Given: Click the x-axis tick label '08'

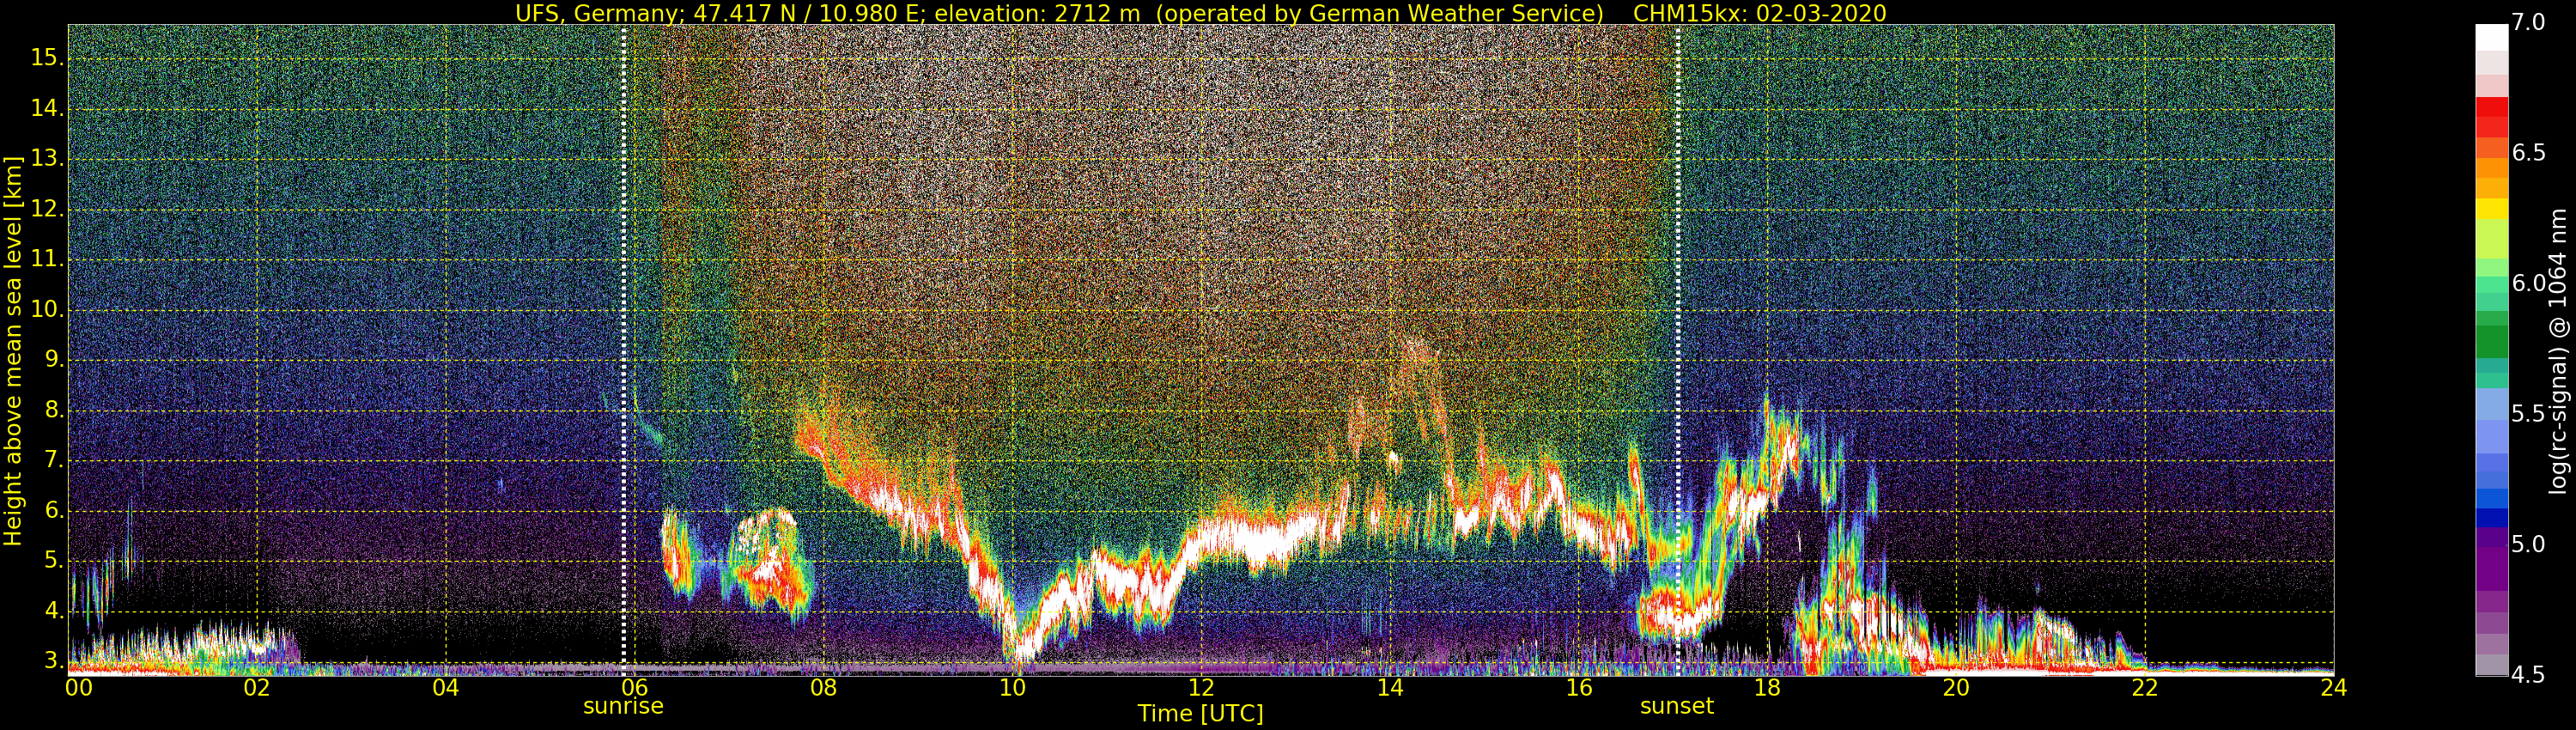Looking at the screenshot, I should 823,687.
